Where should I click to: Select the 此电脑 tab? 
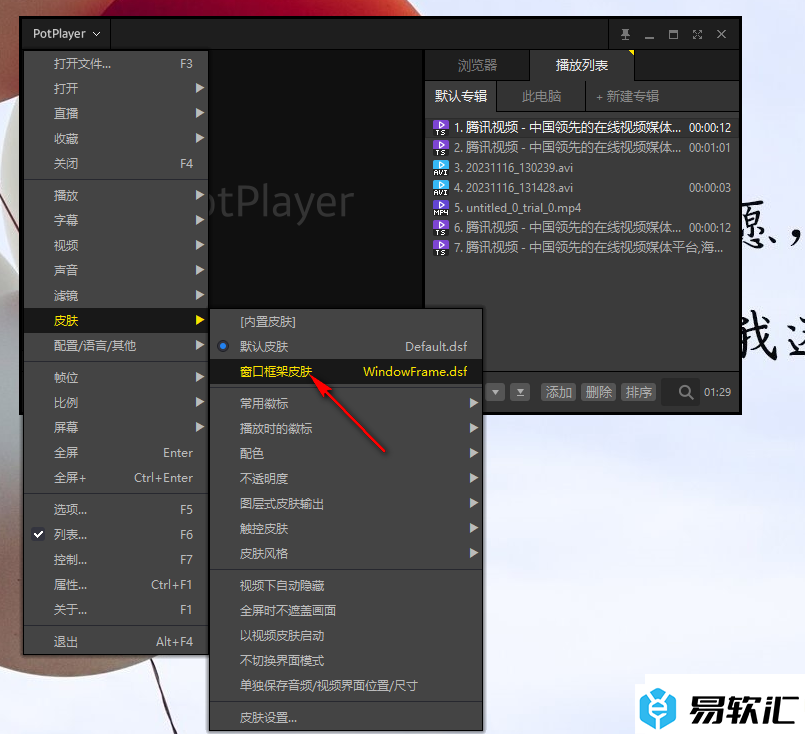pyautogui.click(x=541, y=96)
